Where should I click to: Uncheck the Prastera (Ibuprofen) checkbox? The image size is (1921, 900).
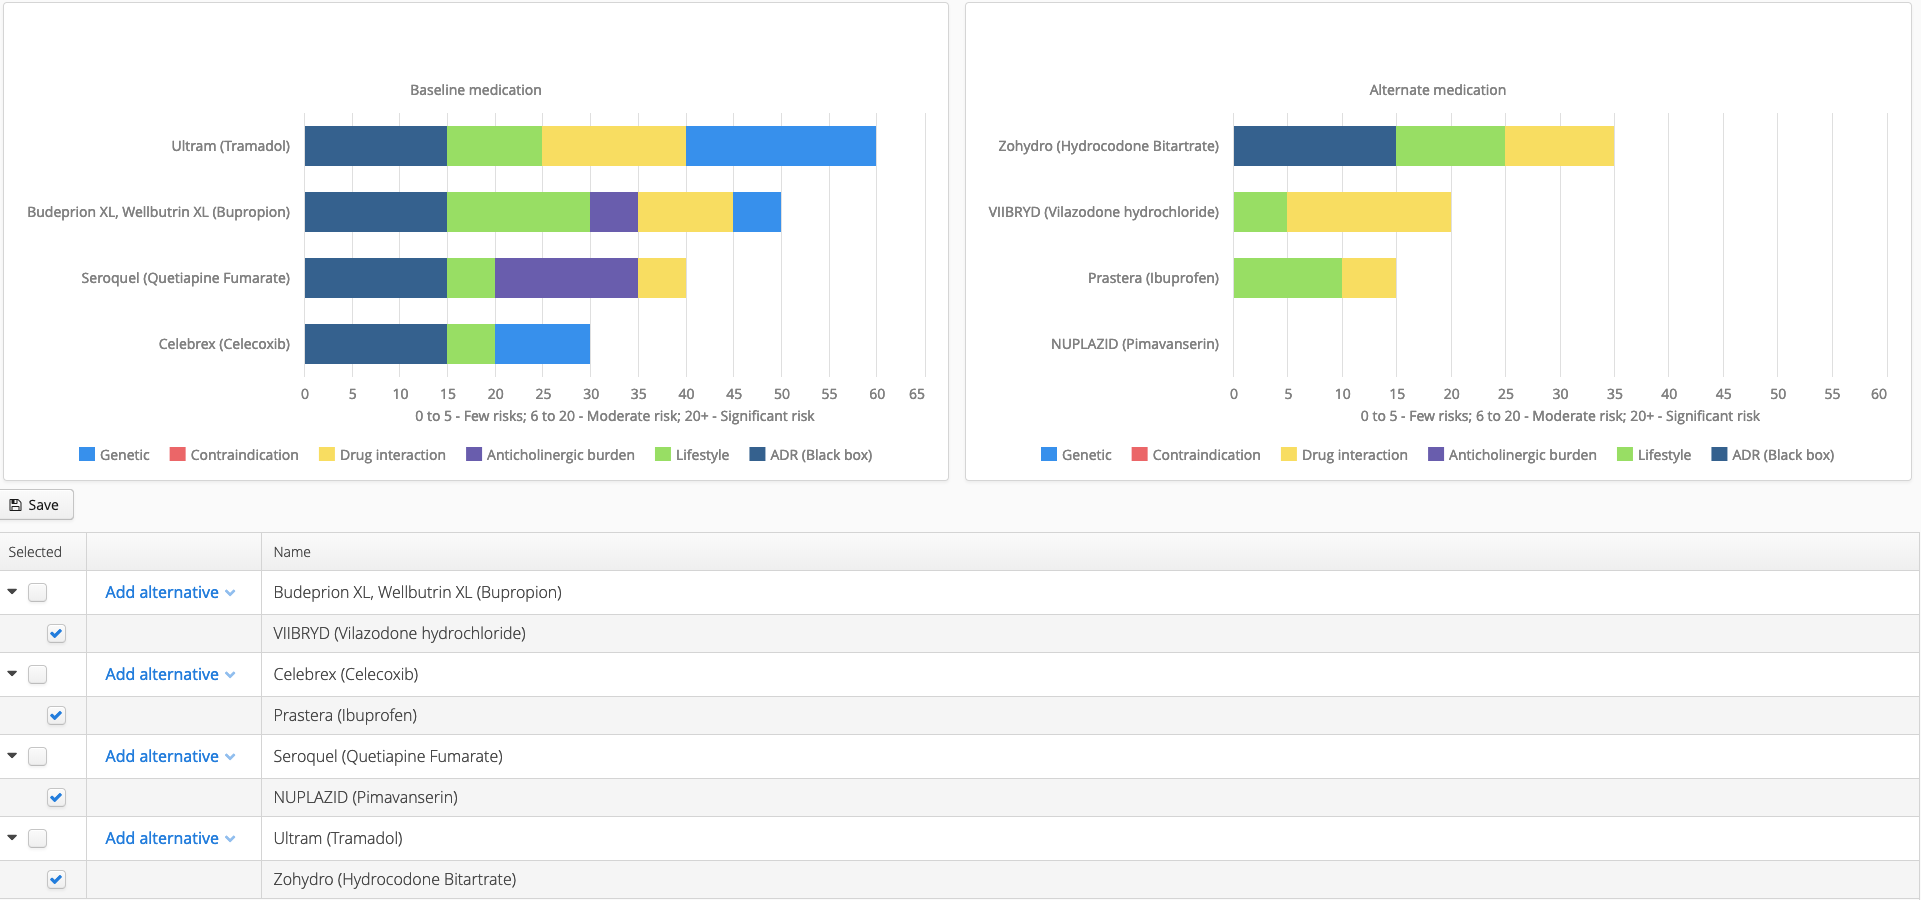pyautogui.click(x=56, y=715)
